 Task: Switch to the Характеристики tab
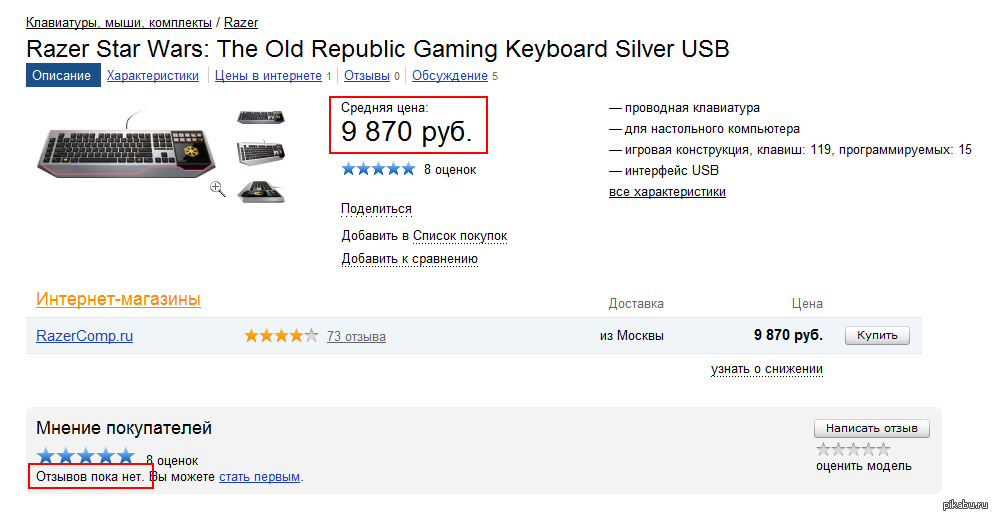153,76
